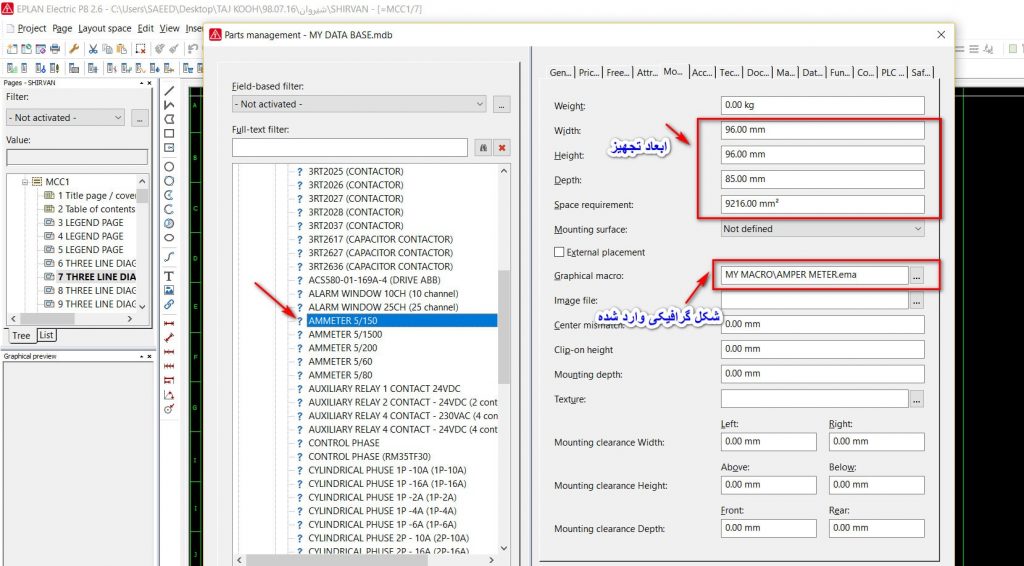This screenshot has width=1024, height=566.
Task: Toggle the External placement checkbox
Action: point(559,252)
